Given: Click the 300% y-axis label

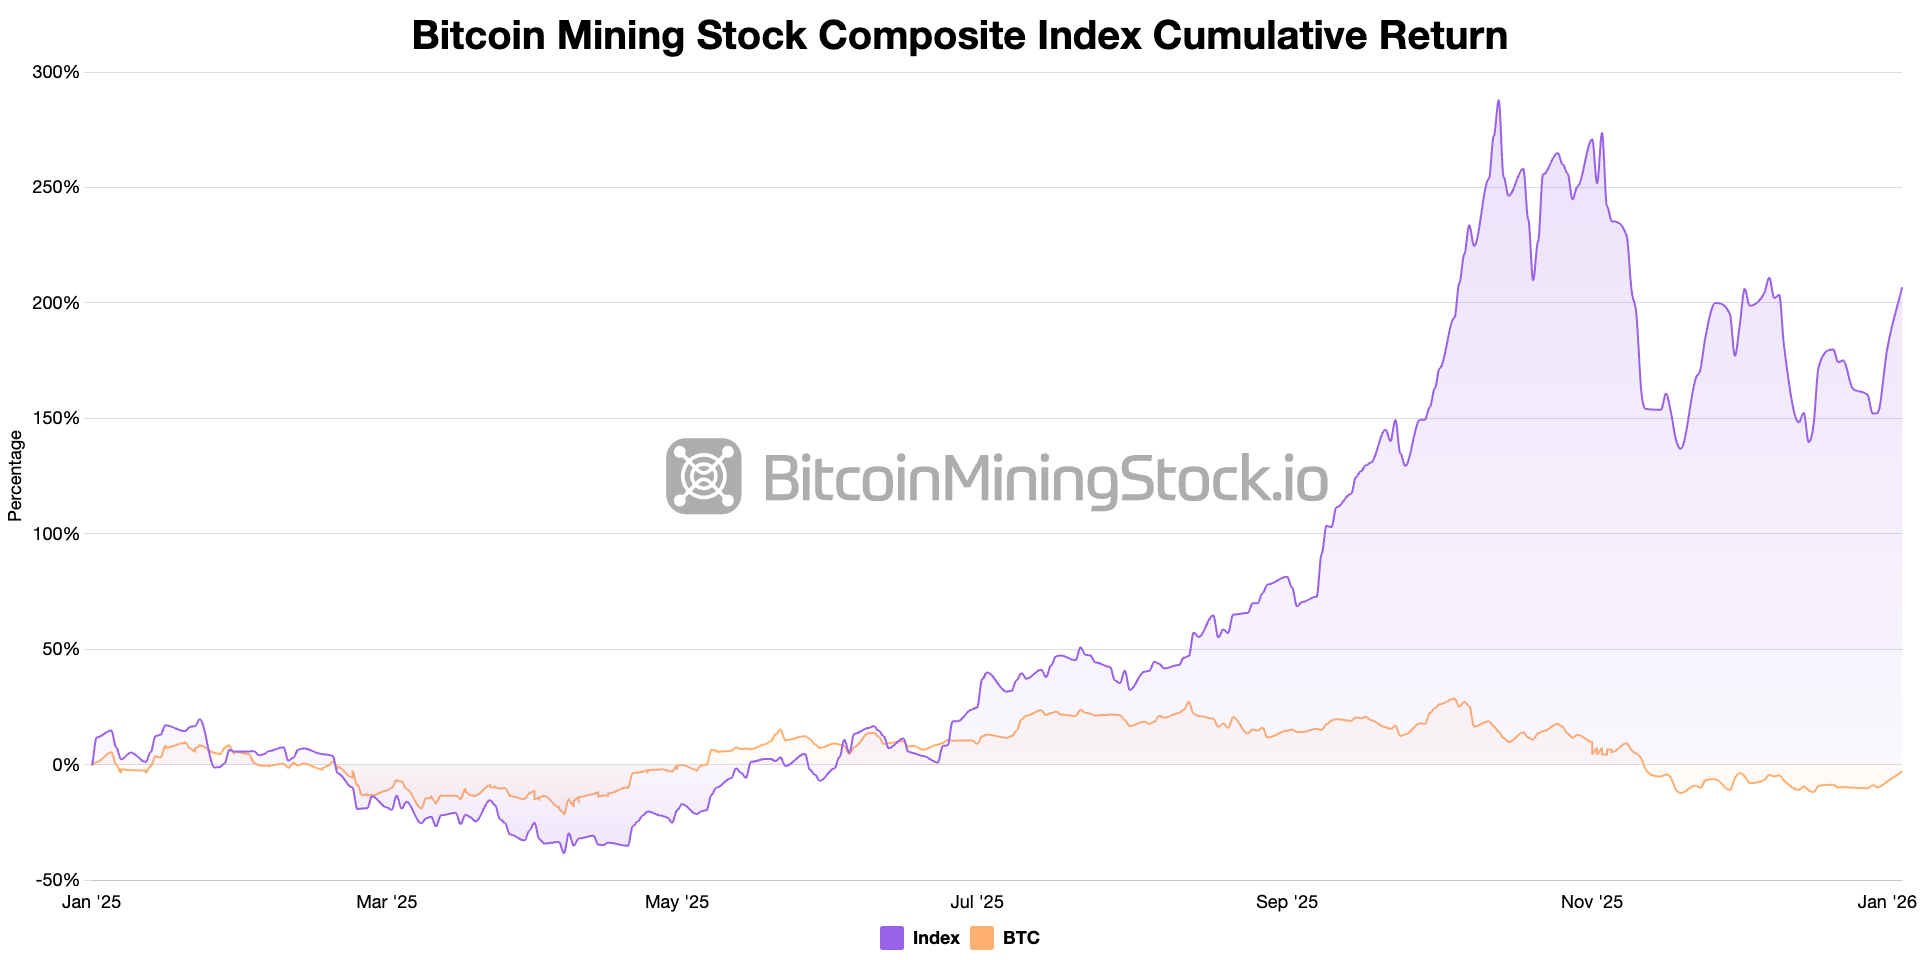Looking at the screenshot, I should [56, 72].
